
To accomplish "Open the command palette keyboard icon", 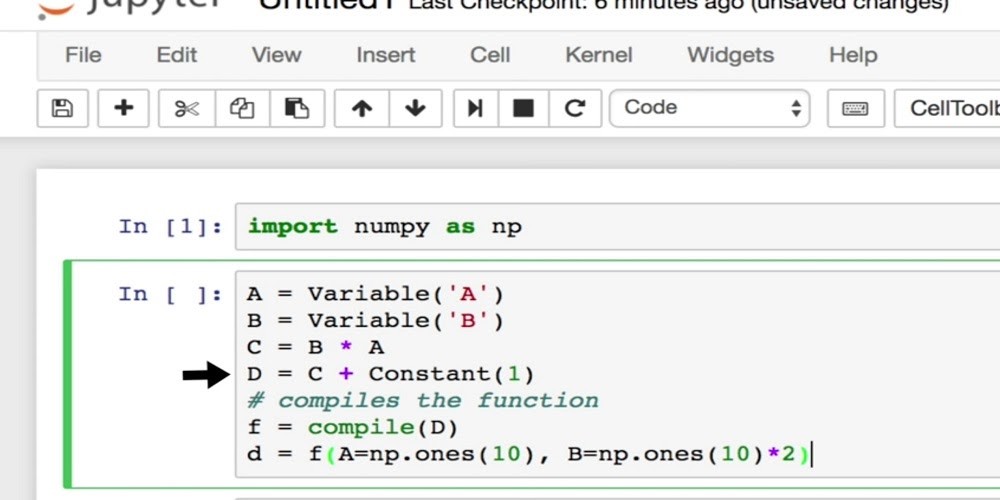I will coord(855,108).
